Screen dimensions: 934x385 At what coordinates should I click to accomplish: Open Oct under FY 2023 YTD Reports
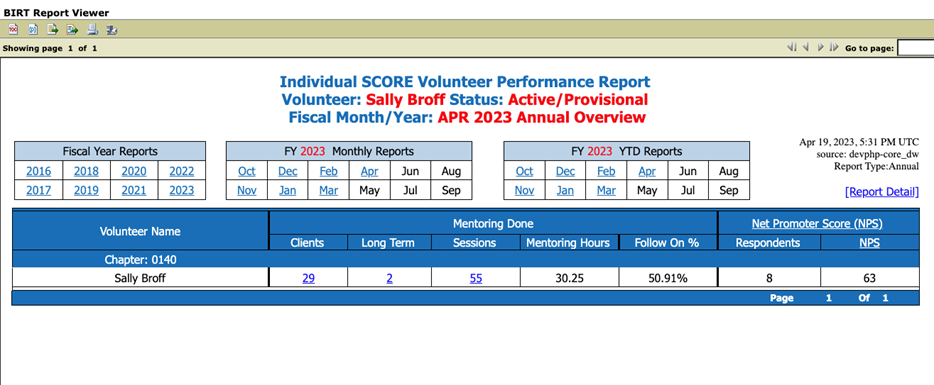pyautogui.click(x=524, y=172)
